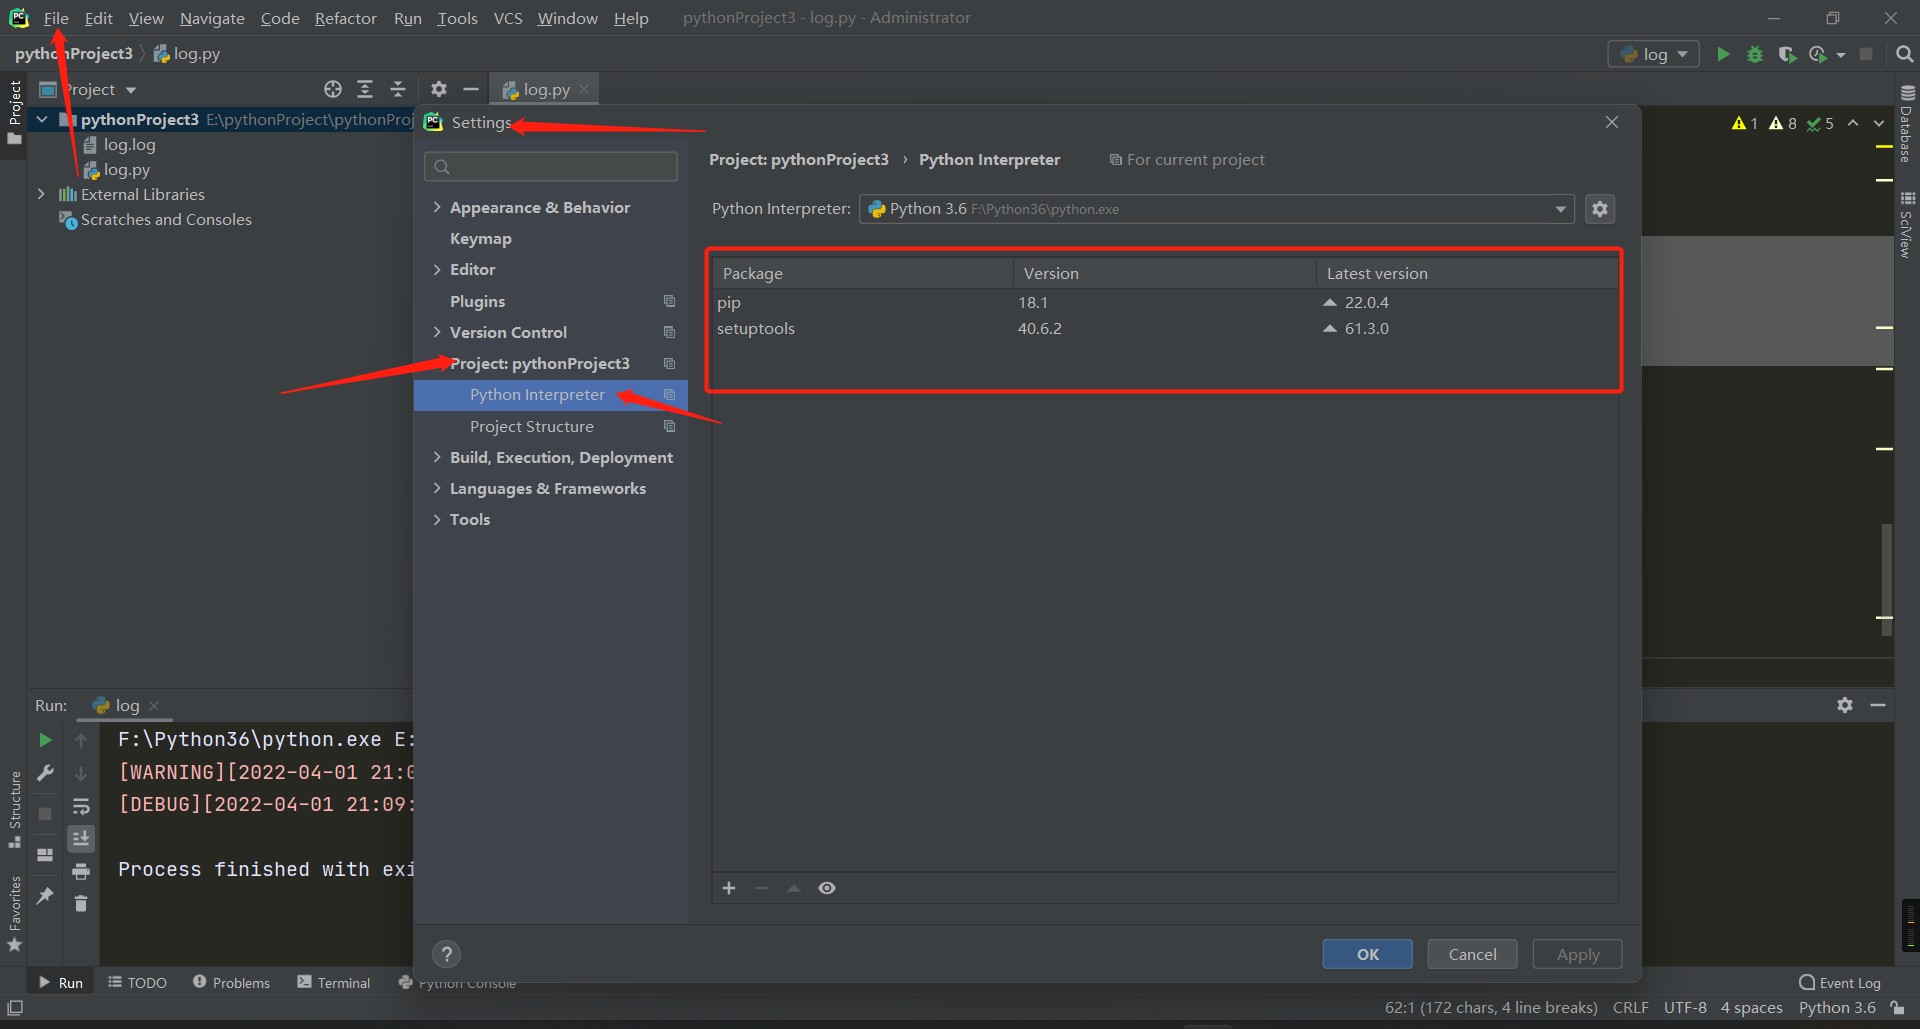Open Settings help question mark button

[x=447, y=954]
